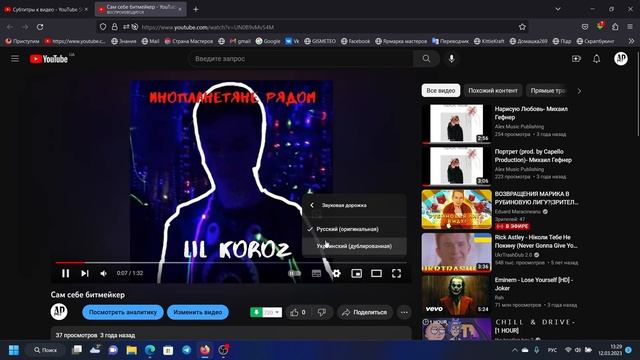
Task: Skip to the next video in the player
Action: click(x=84, y=273)
